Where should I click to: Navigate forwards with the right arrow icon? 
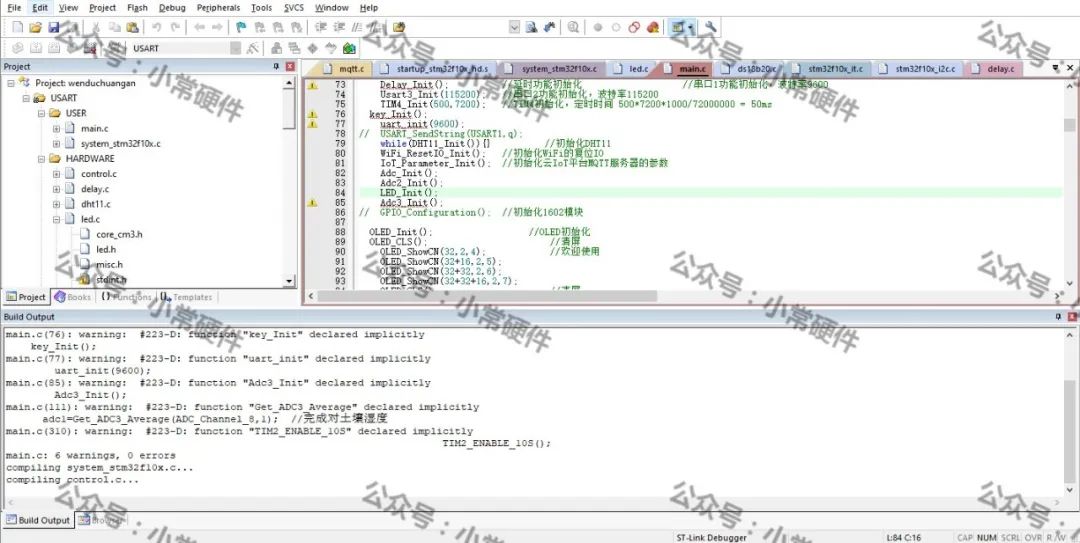[x=217, y=28]
